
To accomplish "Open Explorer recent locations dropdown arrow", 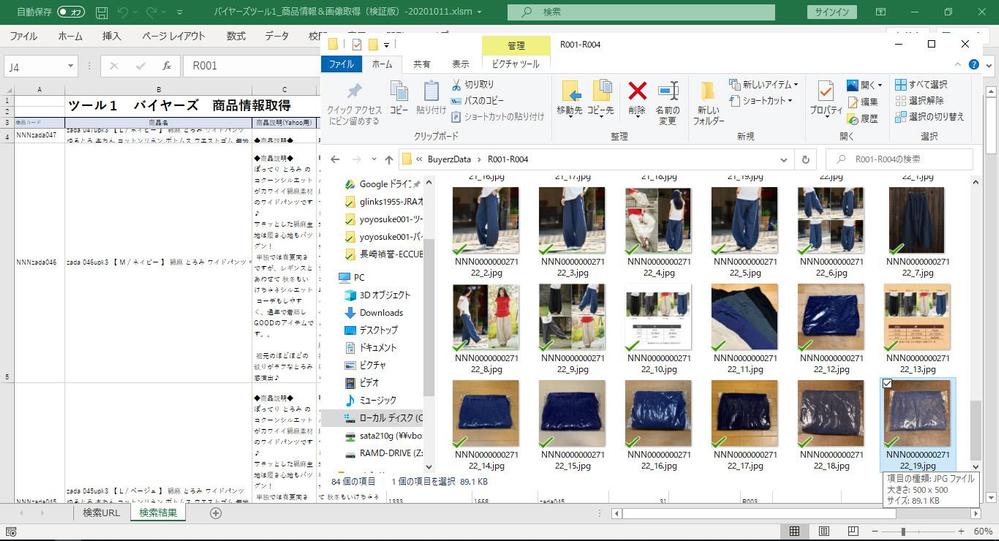I will click(373, 159).
